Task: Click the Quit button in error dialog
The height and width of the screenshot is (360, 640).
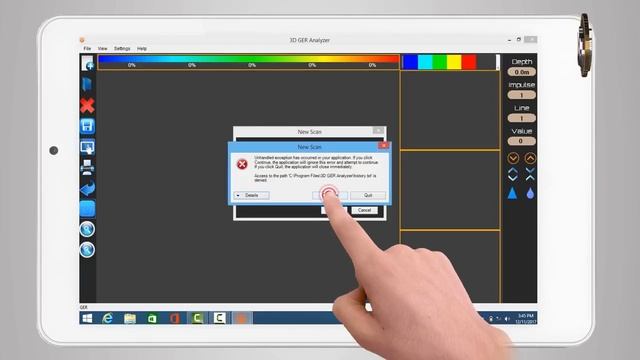Action: tap(368, 196)
